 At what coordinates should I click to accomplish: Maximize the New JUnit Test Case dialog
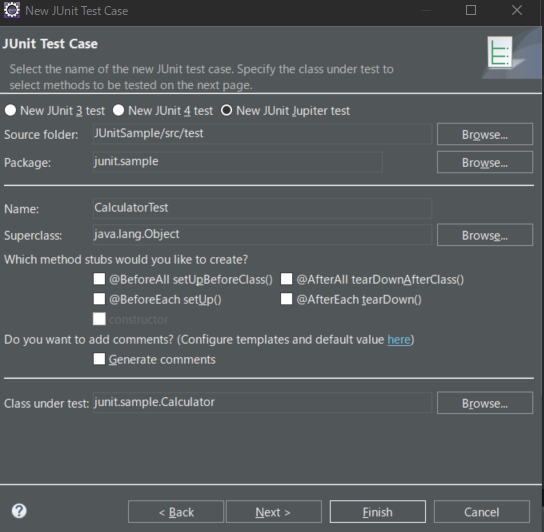[x=471, y=10]
